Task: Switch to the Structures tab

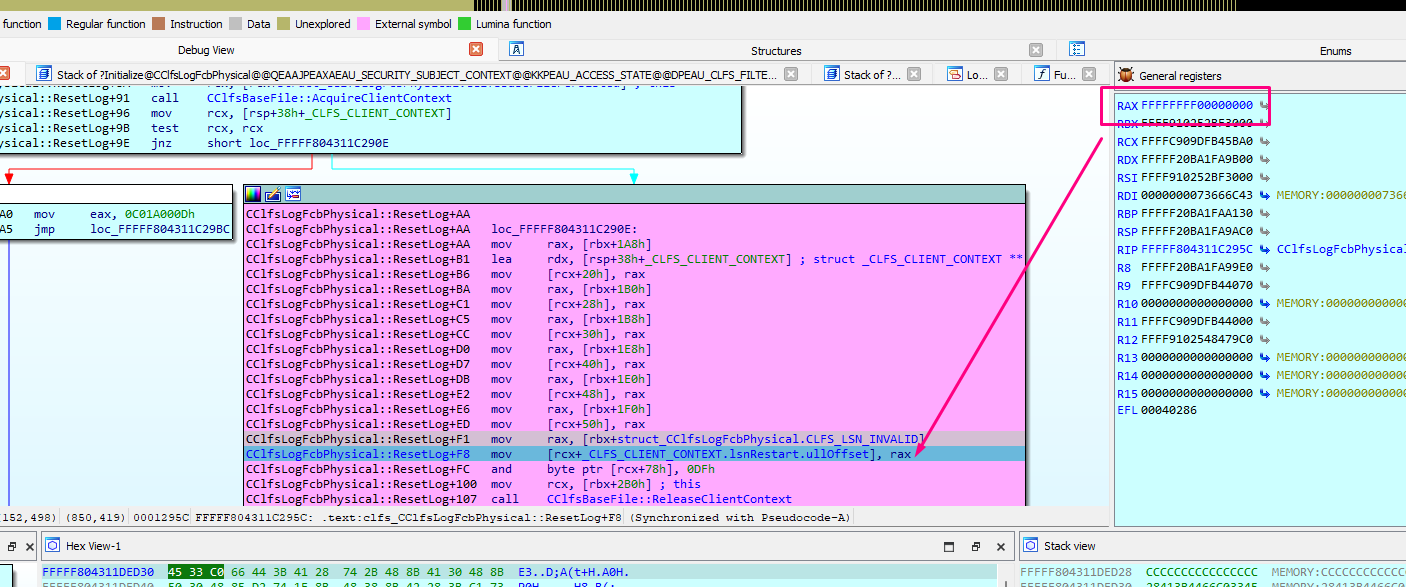Action: pyautogui.click(x=776, y=51)
